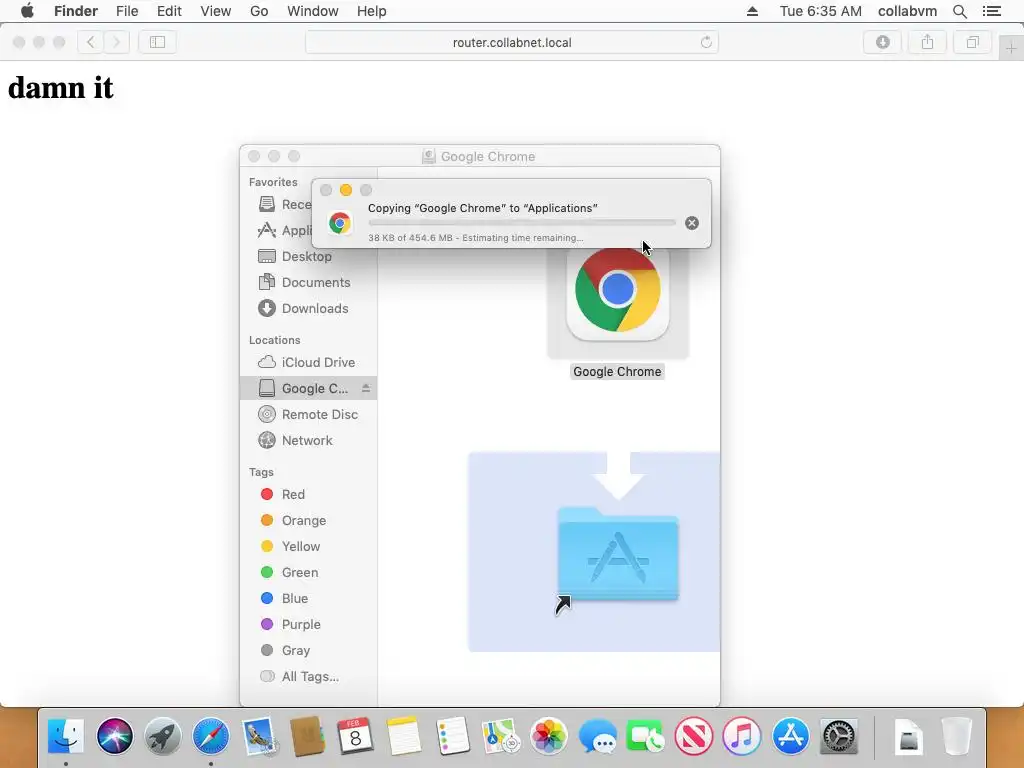Select Network in Finder sidebar
The image size is (1024, 768).
(x=308, y=440)
